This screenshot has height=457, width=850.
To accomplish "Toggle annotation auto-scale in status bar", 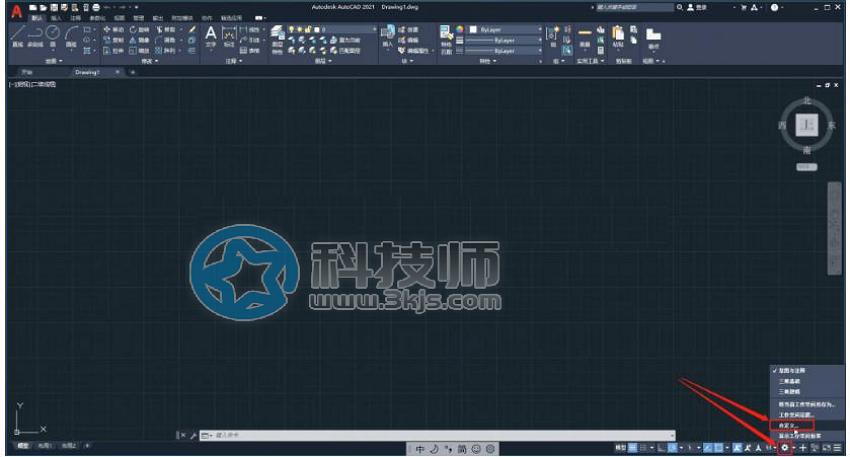I will click(x=748, y=448).
